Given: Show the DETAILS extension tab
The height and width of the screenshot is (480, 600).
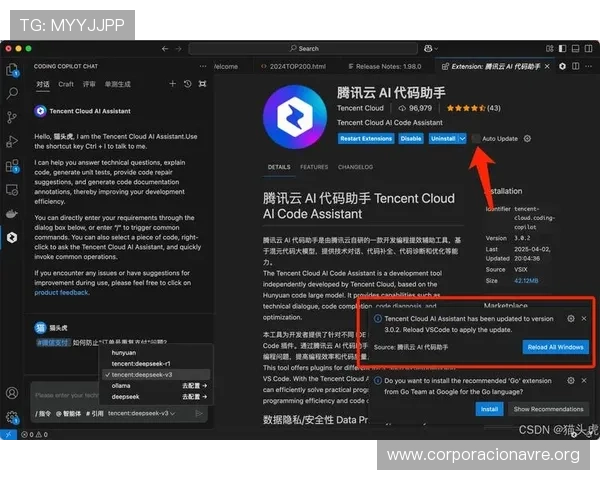Looking at the screenshot, I should (279, 167).
